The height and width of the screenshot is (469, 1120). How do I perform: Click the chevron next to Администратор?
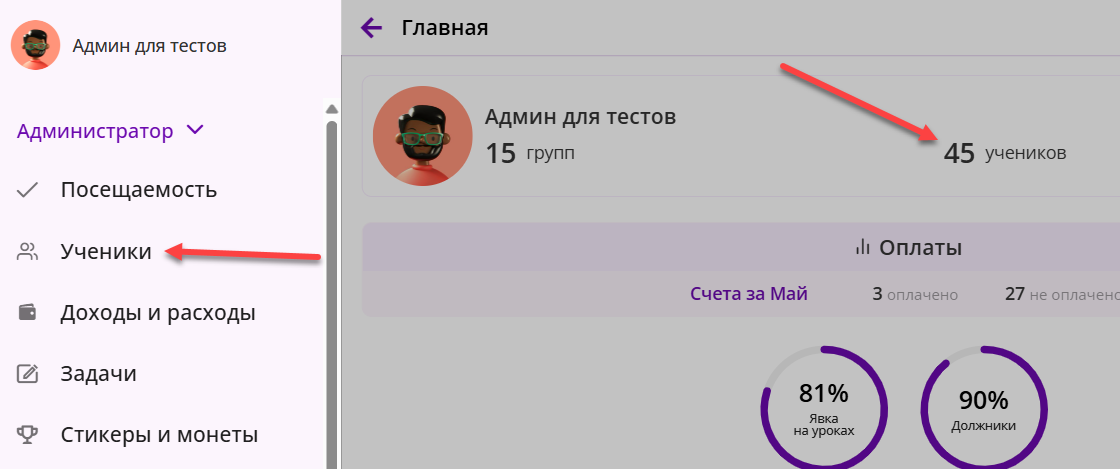[x=194, y=131]
